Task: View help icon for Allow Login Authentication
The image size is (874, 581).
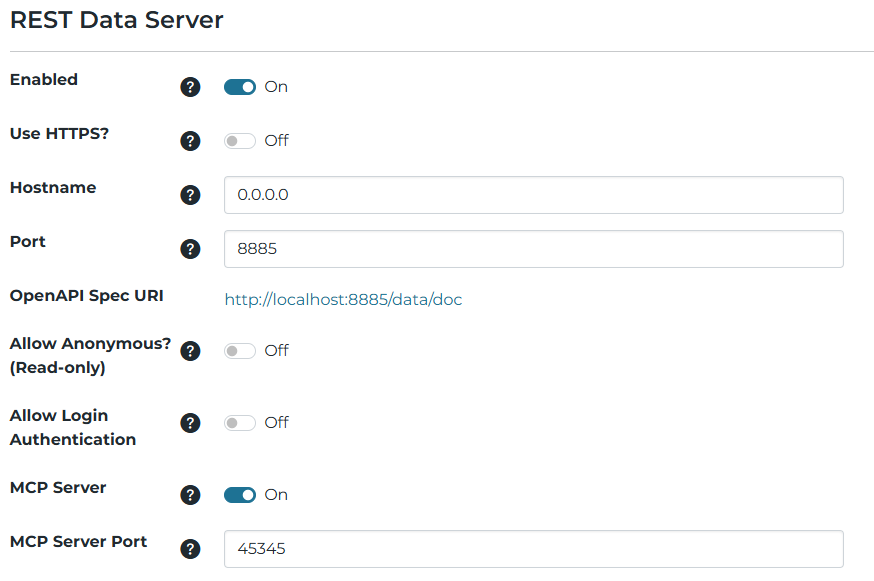Action: pyautogui.click(x=190, y=423)
